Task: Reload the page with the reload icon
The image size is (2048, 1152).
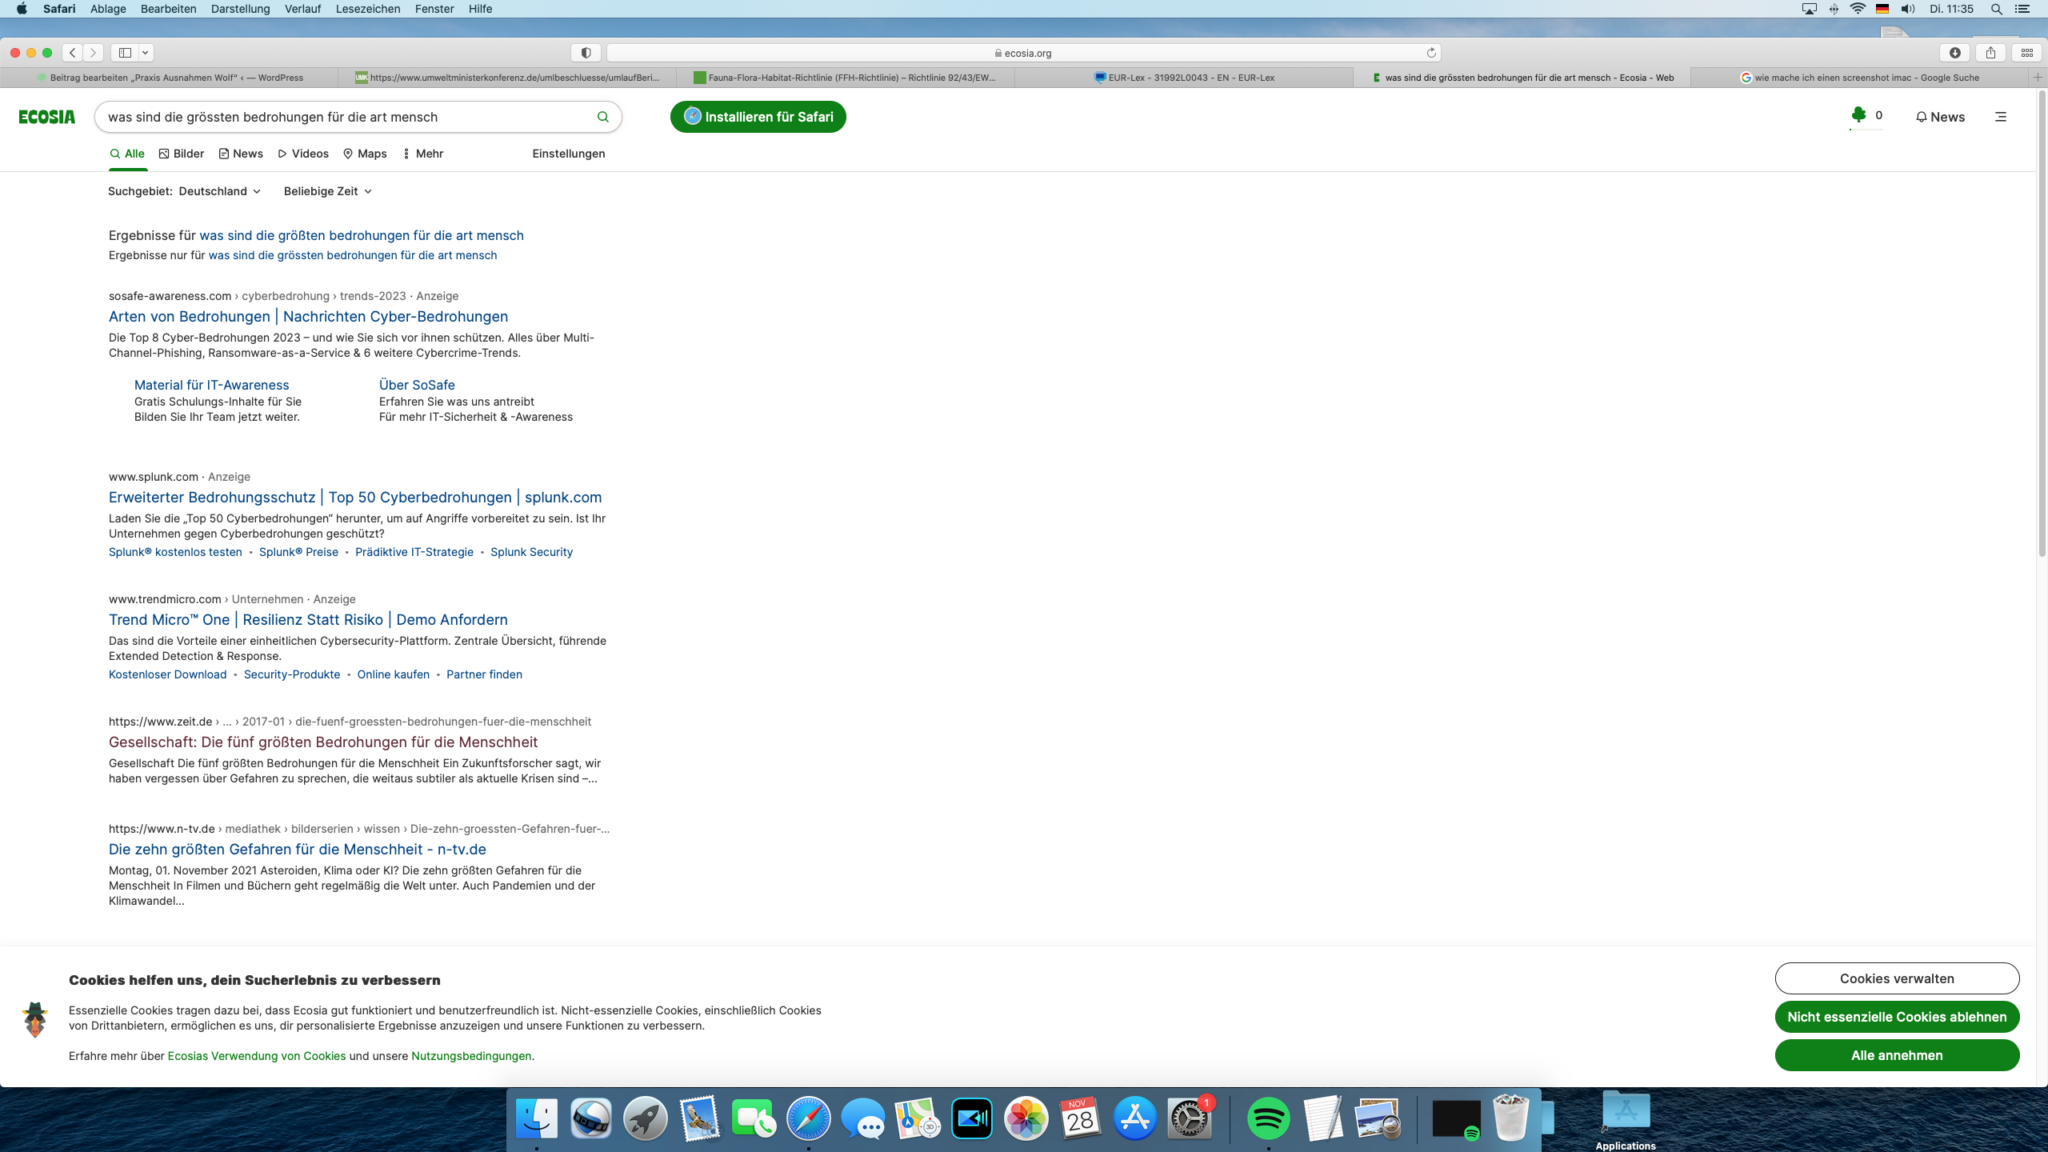Action: coord(1431,53)
